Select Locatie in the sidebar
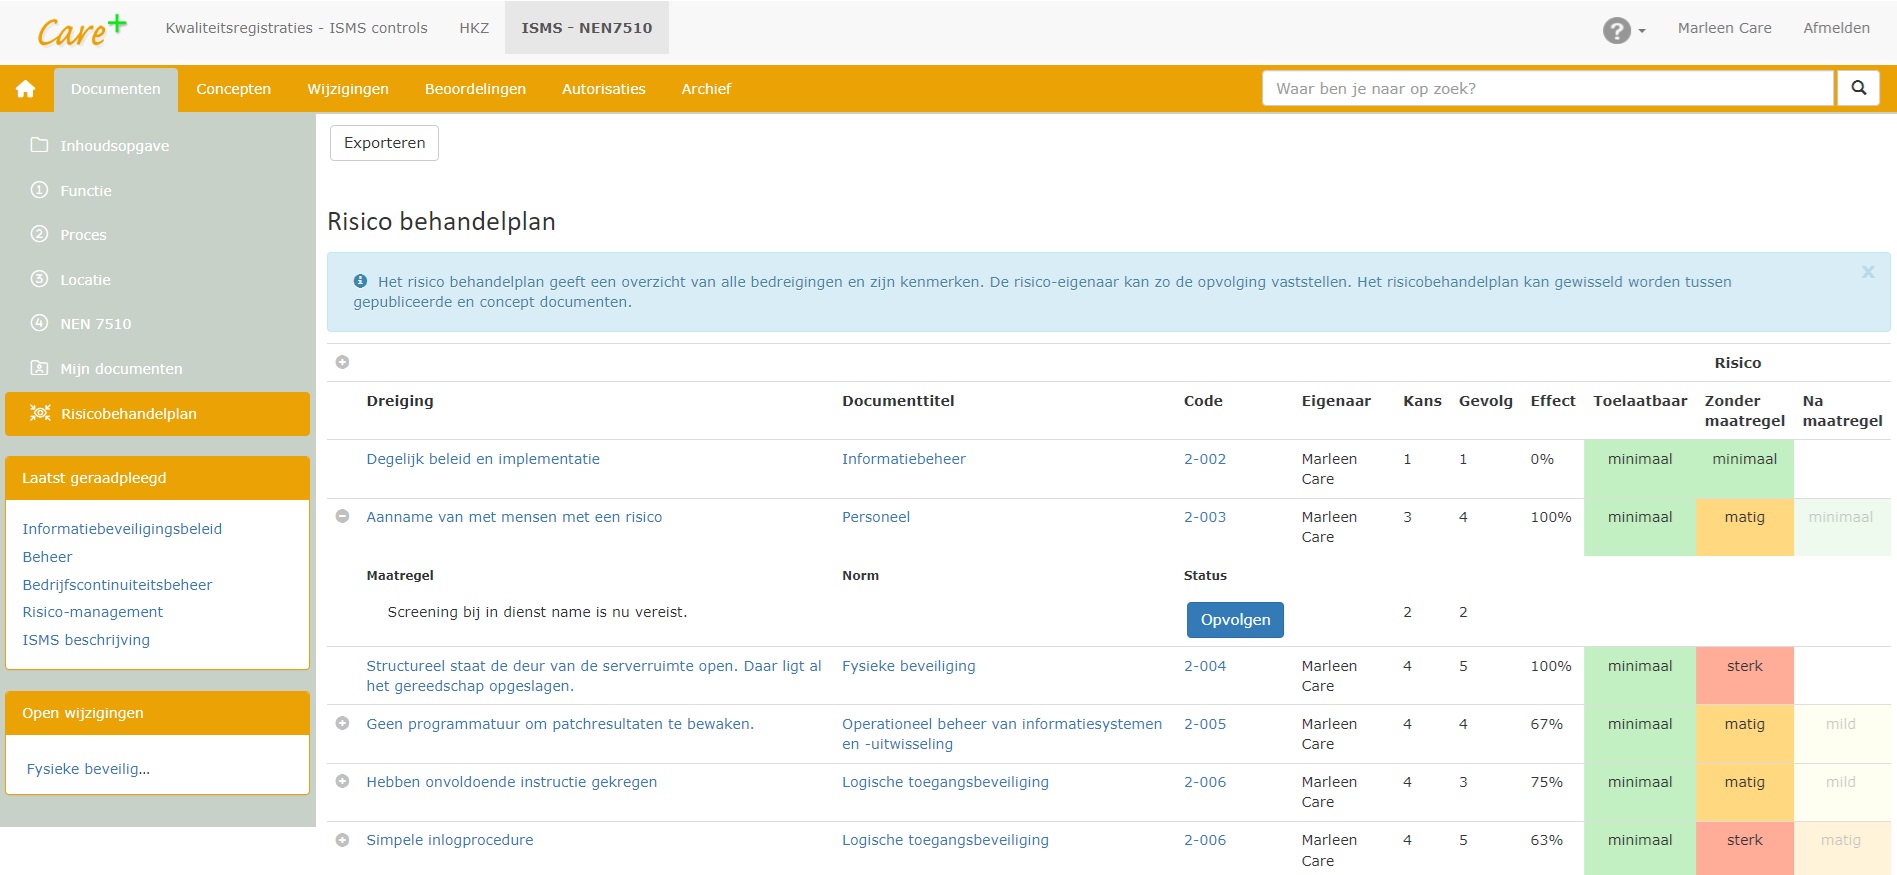Viewport: 1897px width, 875px height. pyautogui.click(x=71, y=279)
